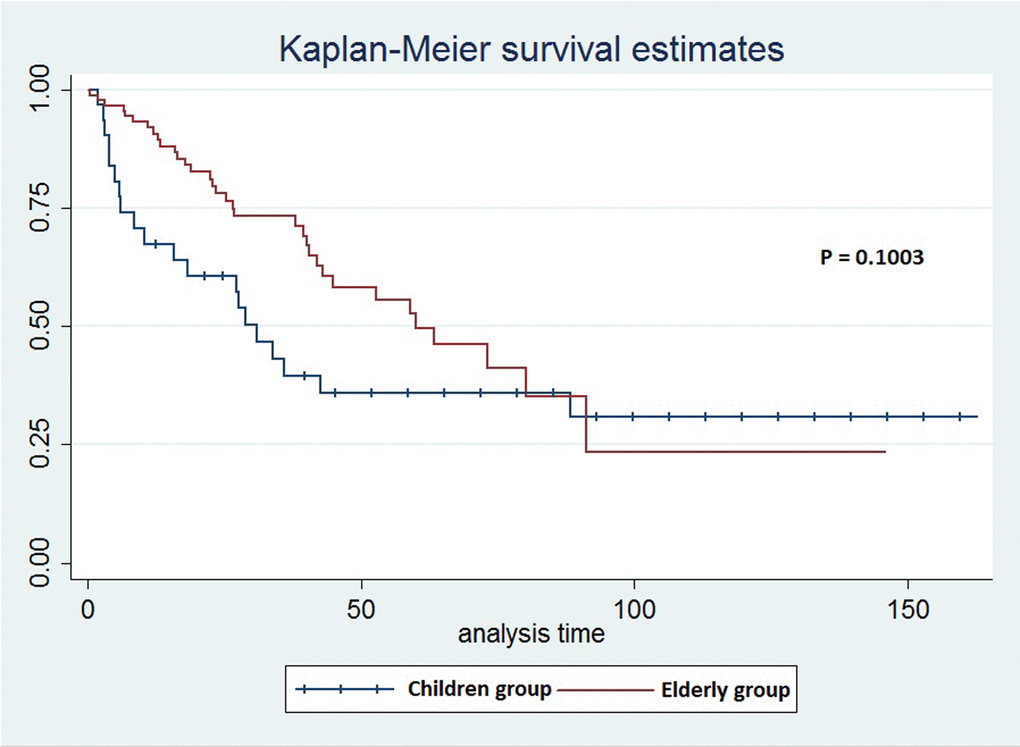
Task: Click the 1.00 y-axis tick label
Action: pos(40,91)
